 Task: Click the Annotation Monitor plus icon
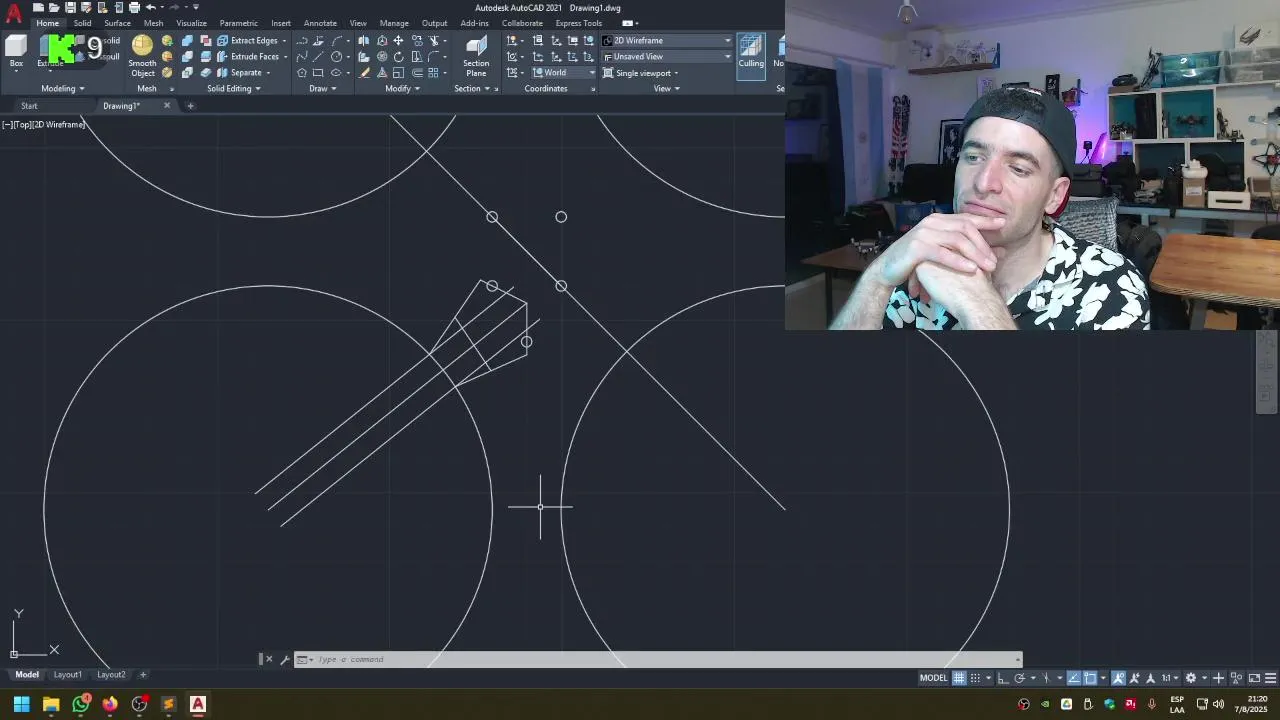coord(1219,678)
